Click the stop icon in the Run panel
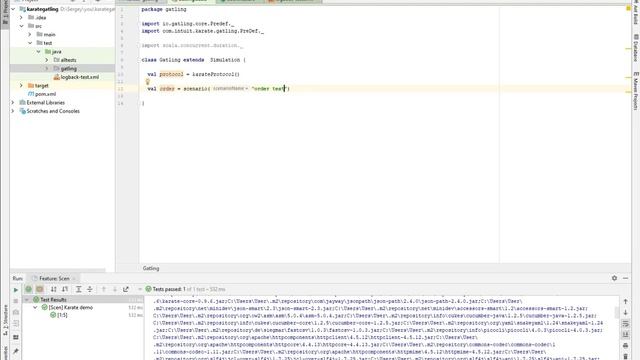Image resolution: width=640 pixels, height=360 pixels. pyautogui.click(x=16, y=301)
